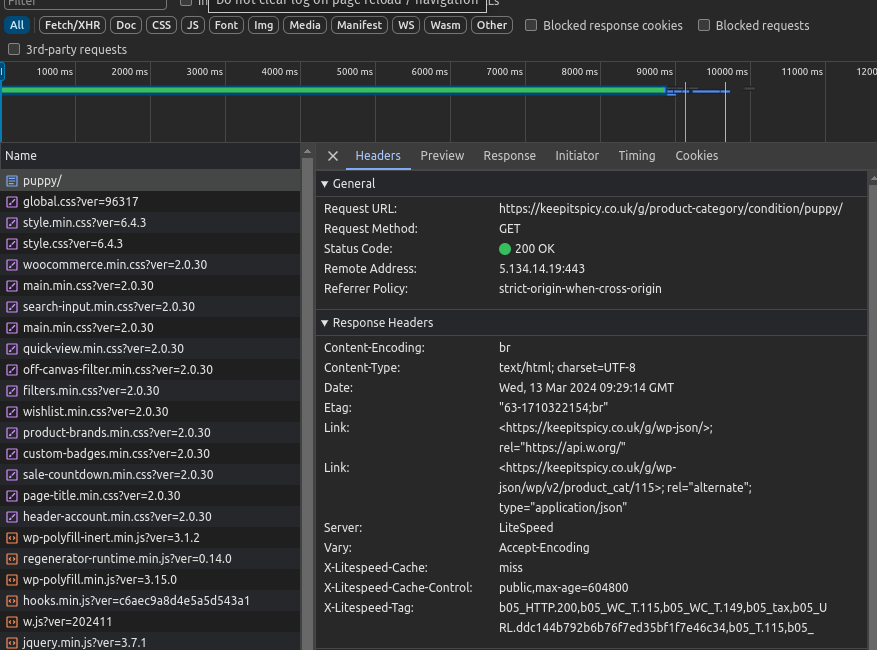Filter requests by Other type
This screenshot has height=650, width=877.
[492, 25]
